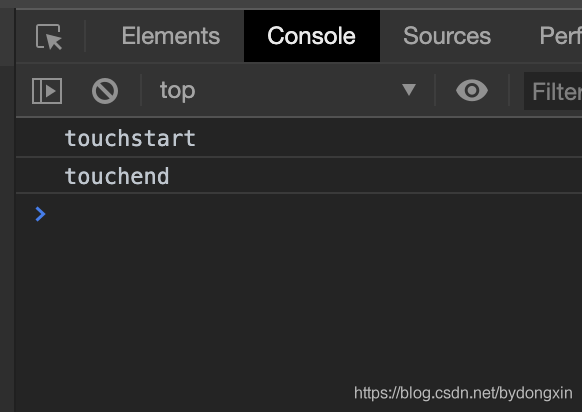Open the partially visible Performance tab
Screen dimensions: 582x412
tap(560, 36)
